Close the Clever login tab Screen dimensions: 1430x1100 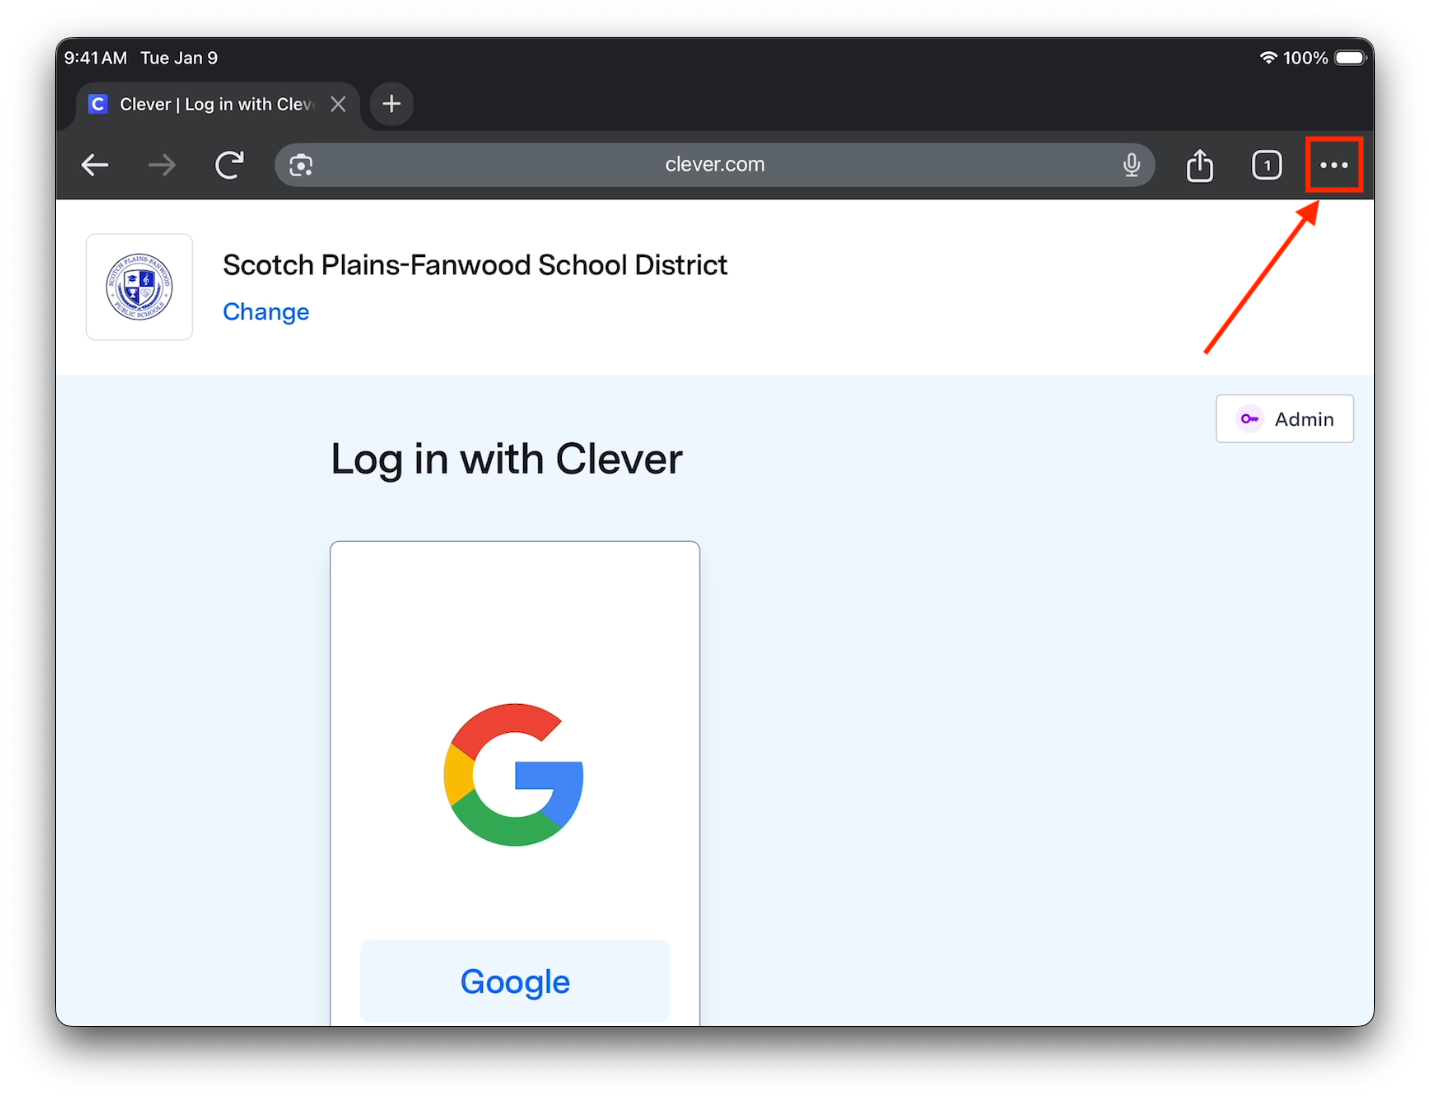(x=338, y=104)
